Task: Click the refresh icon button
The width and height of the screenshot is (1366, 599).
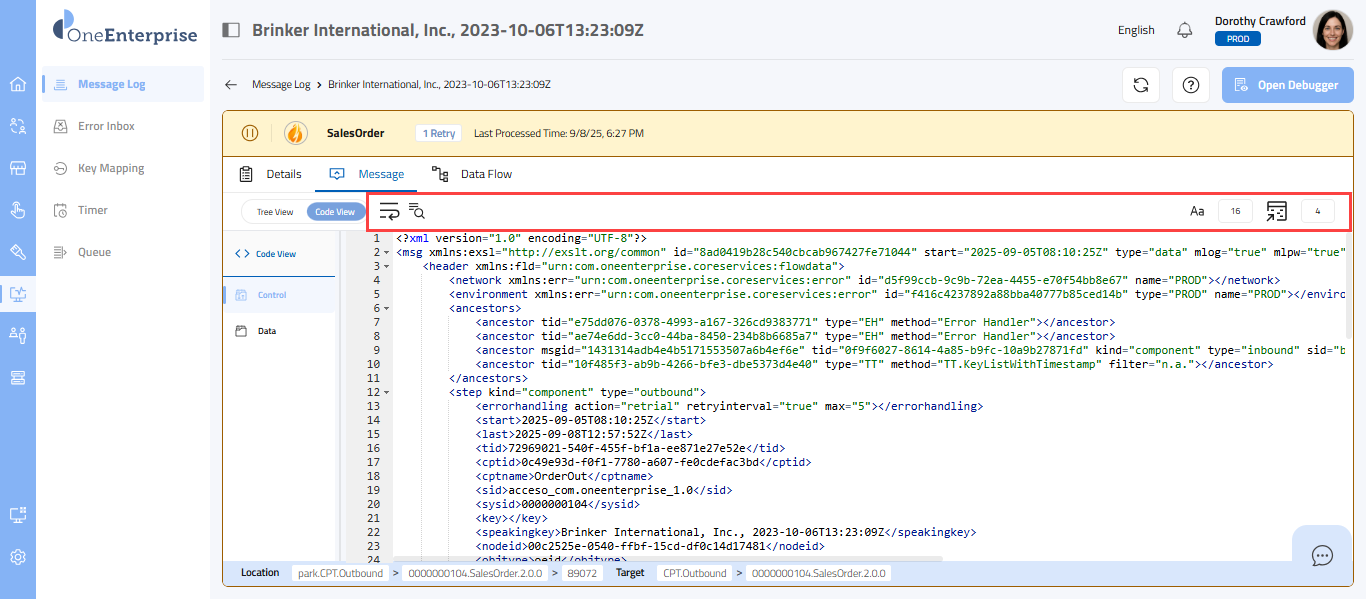Action: point(1140,85)
